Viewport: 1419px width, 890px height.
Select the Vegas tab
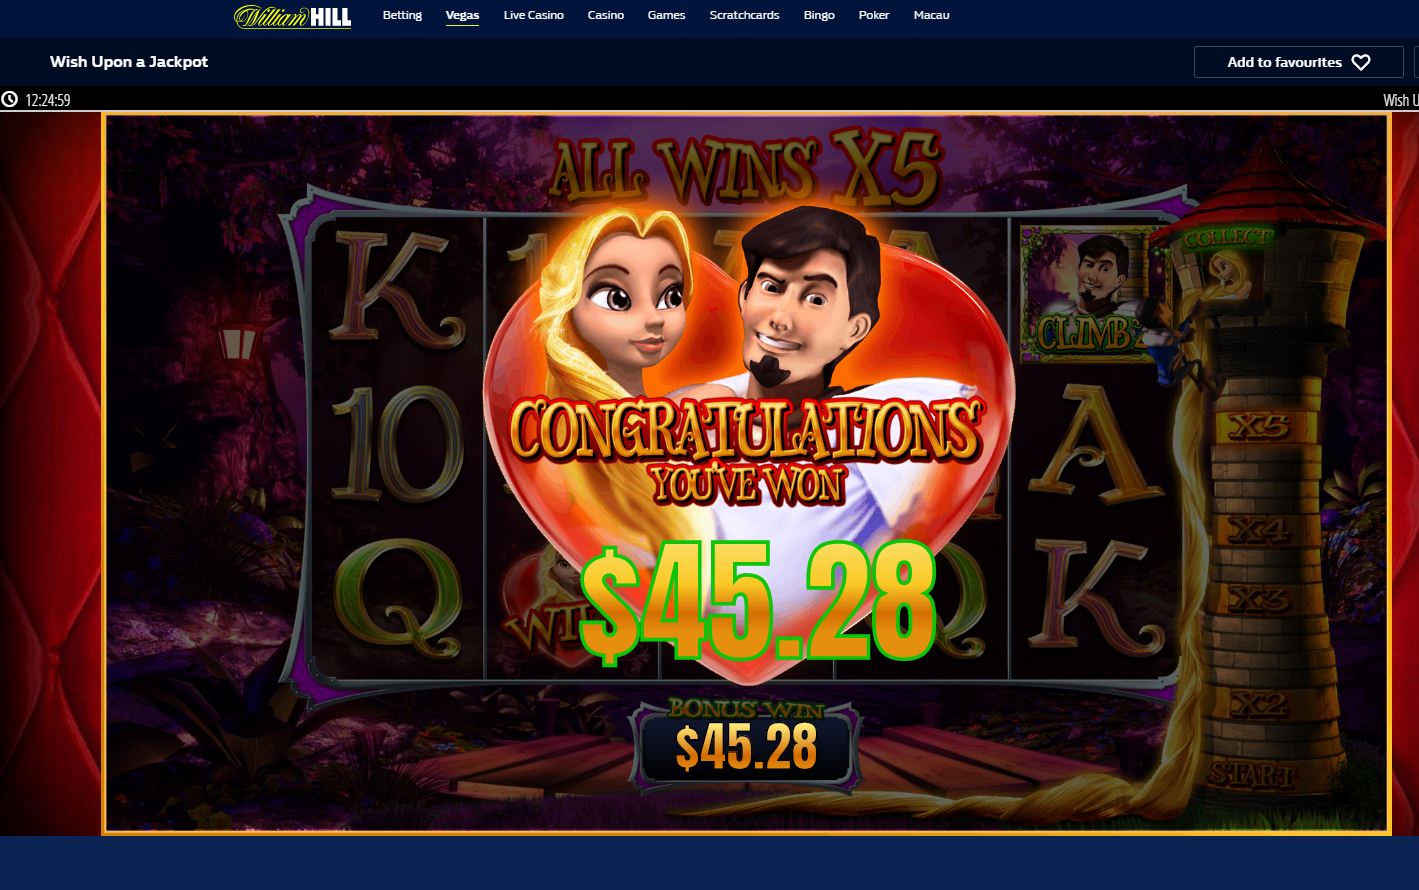(x=462, y=15)
